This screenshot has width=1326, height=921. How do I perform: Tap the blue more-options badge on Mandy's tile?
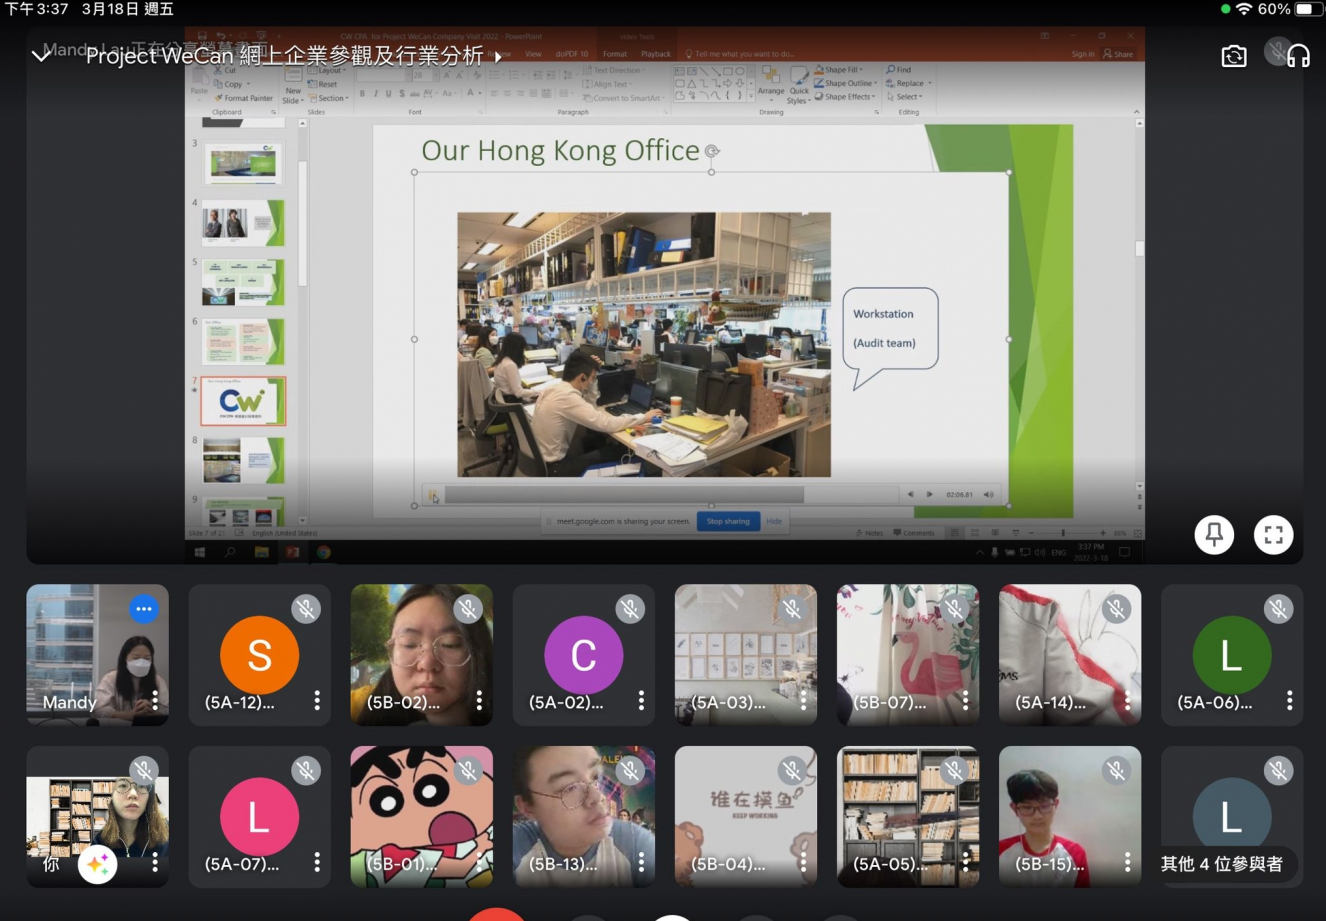tap(144, 609)
